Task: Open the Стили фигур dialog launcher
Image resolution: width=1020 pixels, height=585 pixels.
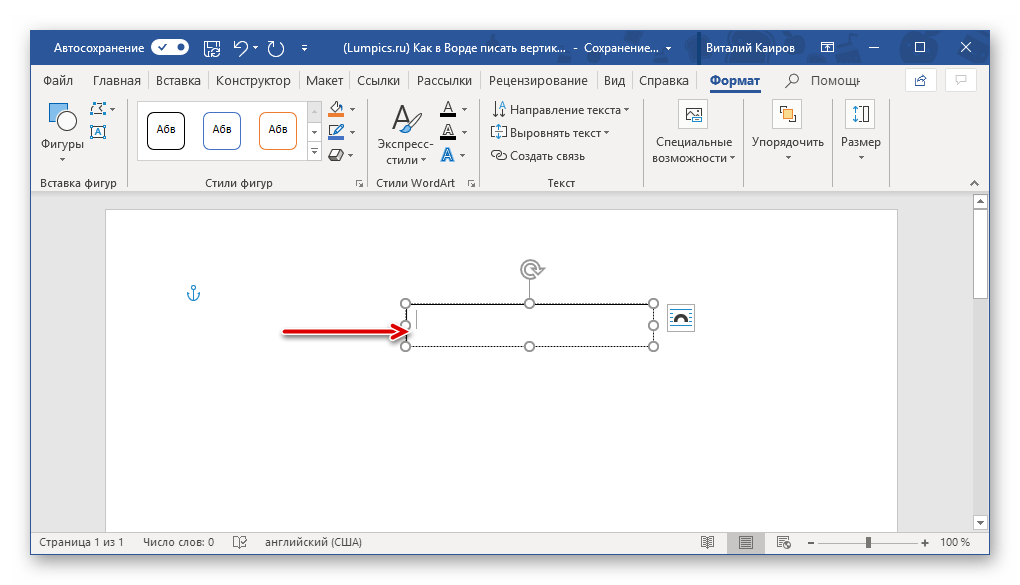Action: [x=359, y=184]
